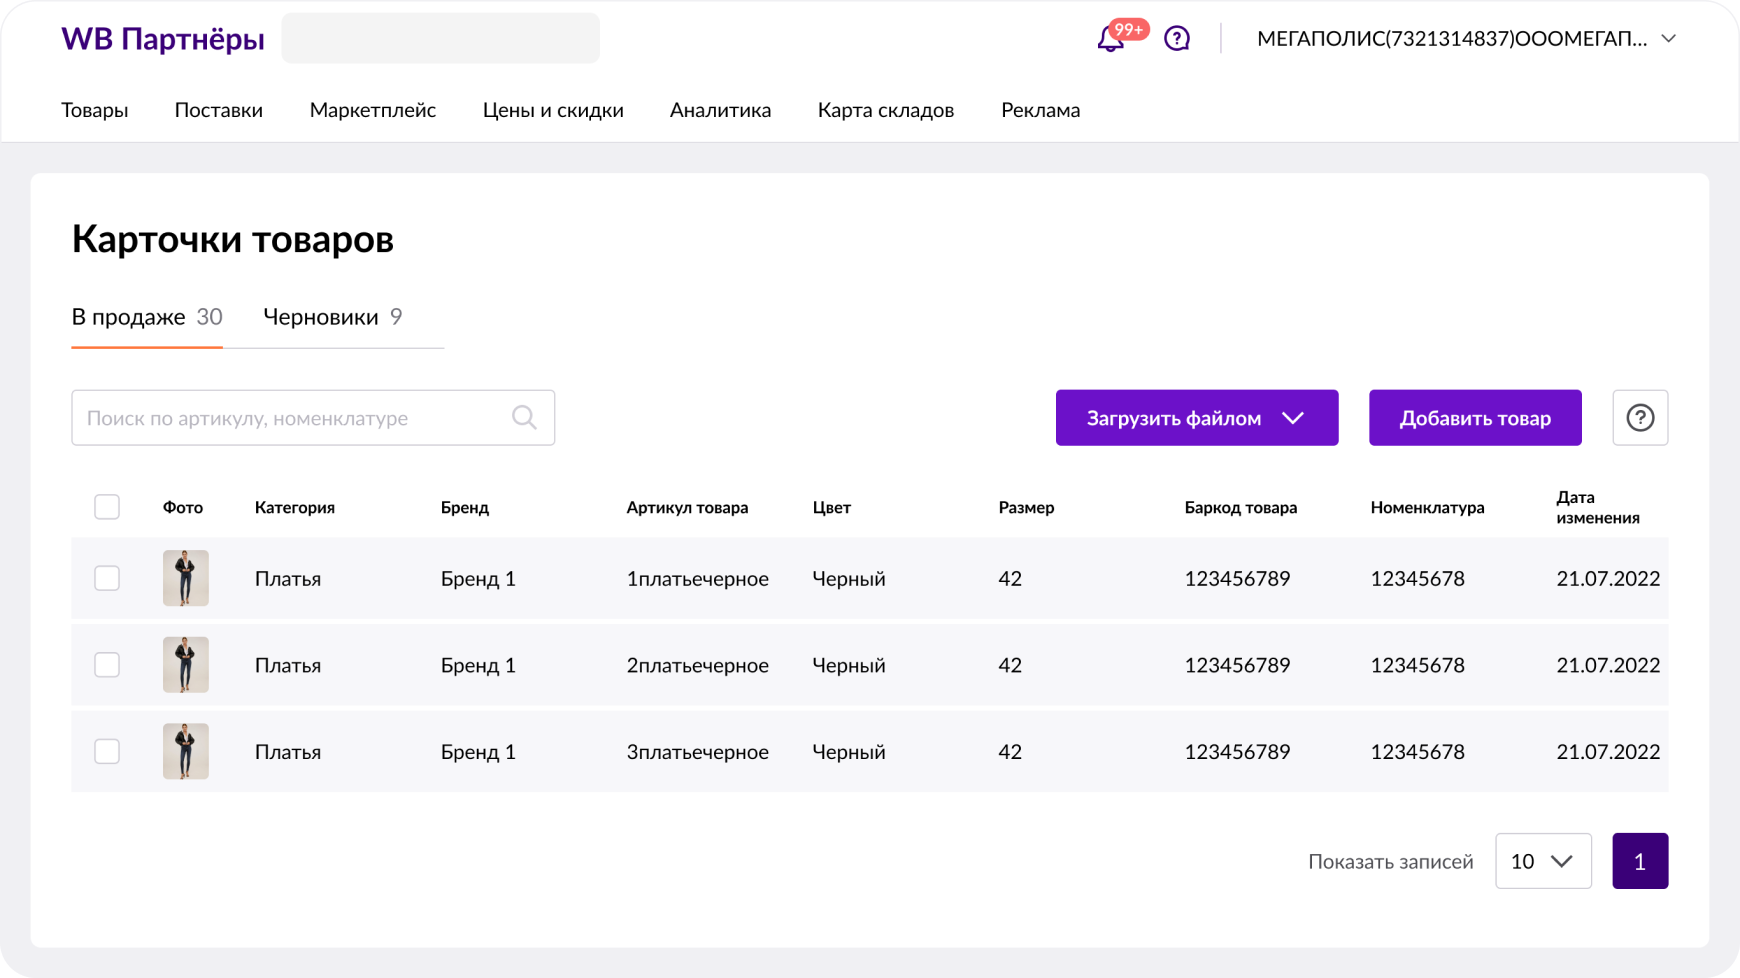Screen dimensions: 1740x978
Task: Click the header help question mark icon
Action: click(1177, 39)
